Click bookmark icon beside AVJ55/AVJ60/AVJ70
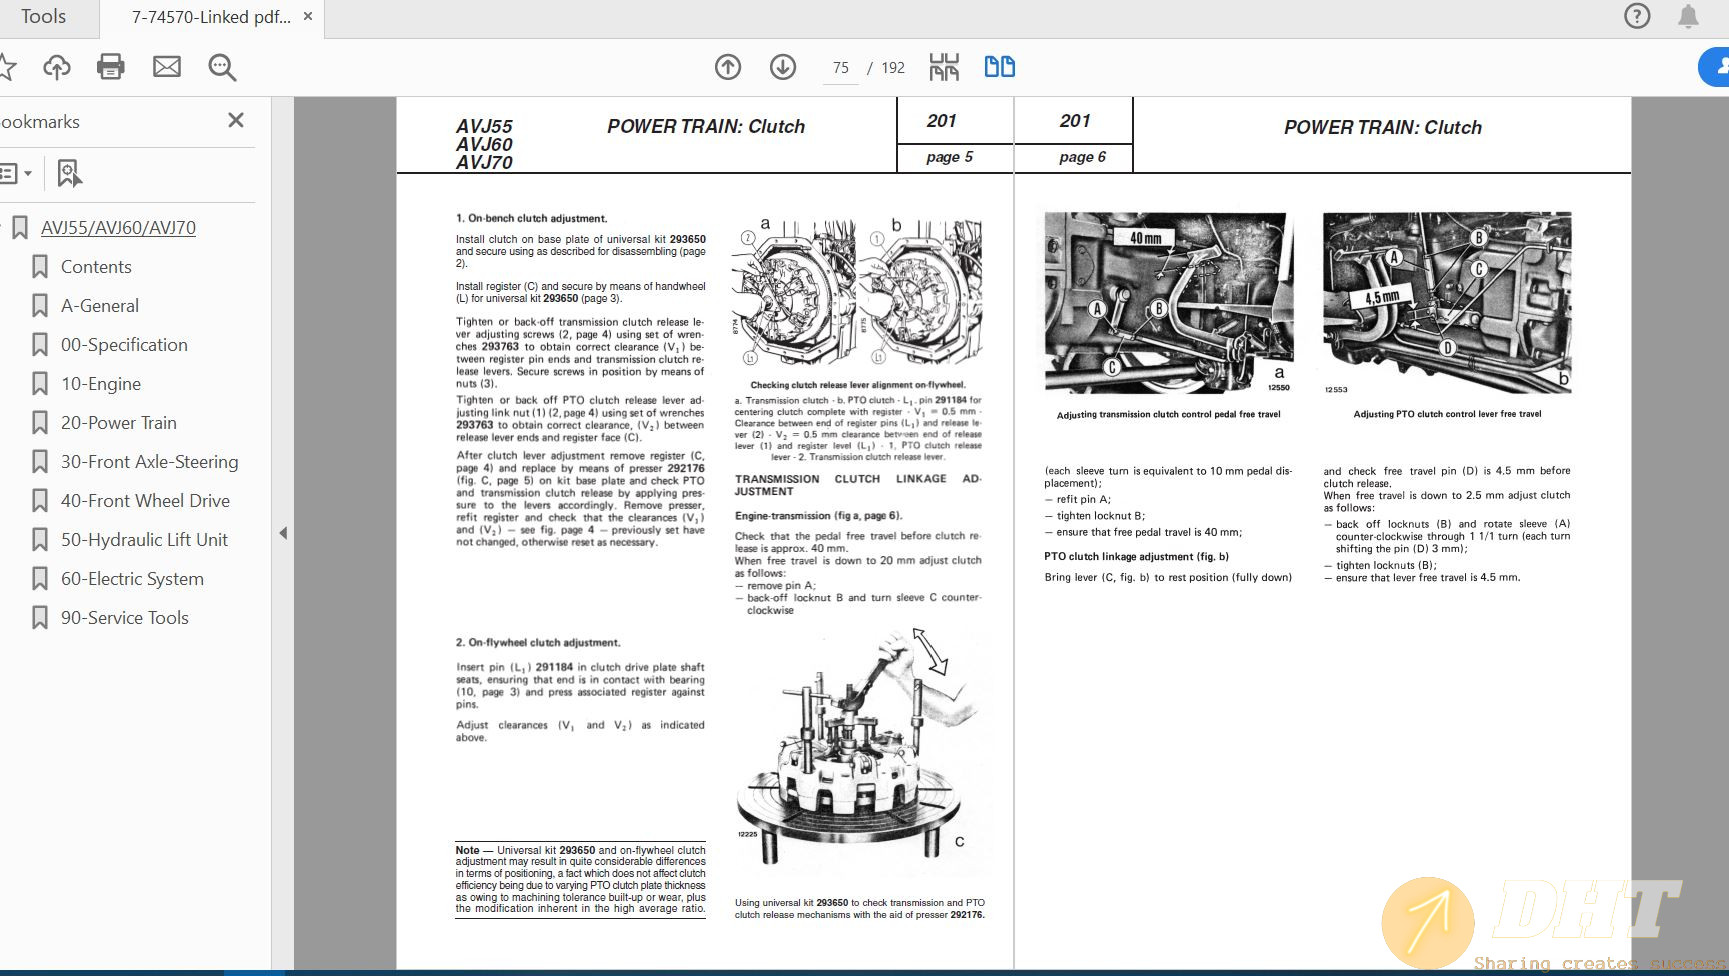Viewport: 1729px width, 976px height. click(x=20, y=228)
